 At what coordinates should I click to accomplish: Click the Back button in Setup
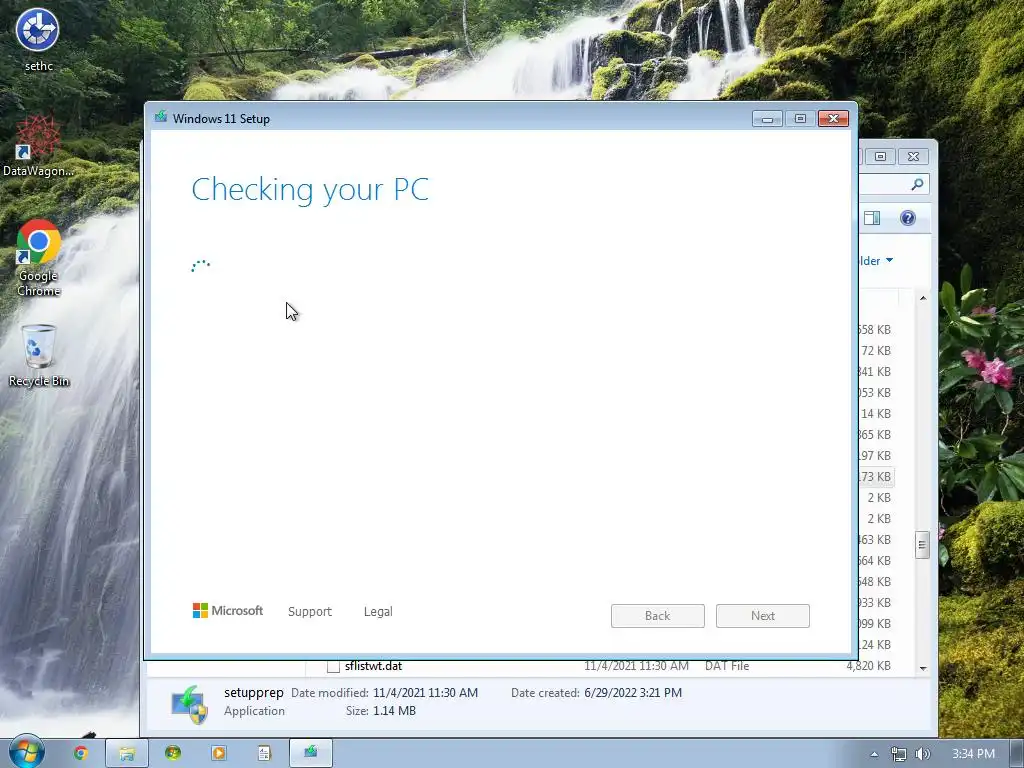pos(658,616)
